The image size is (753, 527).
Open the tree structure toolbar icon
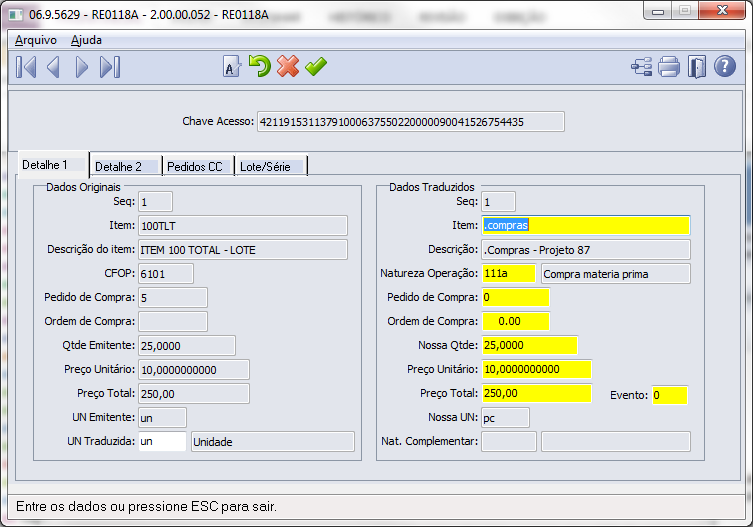(x=642, y=67)
